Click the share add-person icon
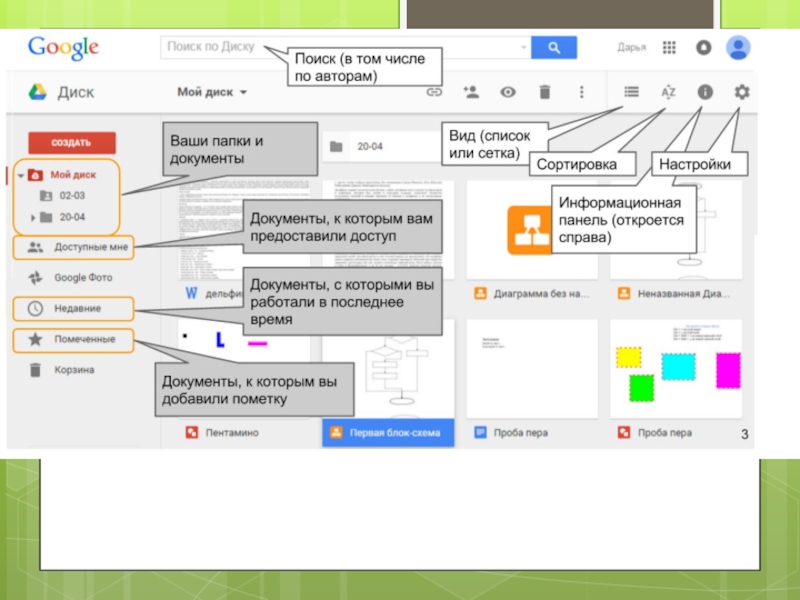The width and height of the screenshot is (800, 600). (471, 92)
